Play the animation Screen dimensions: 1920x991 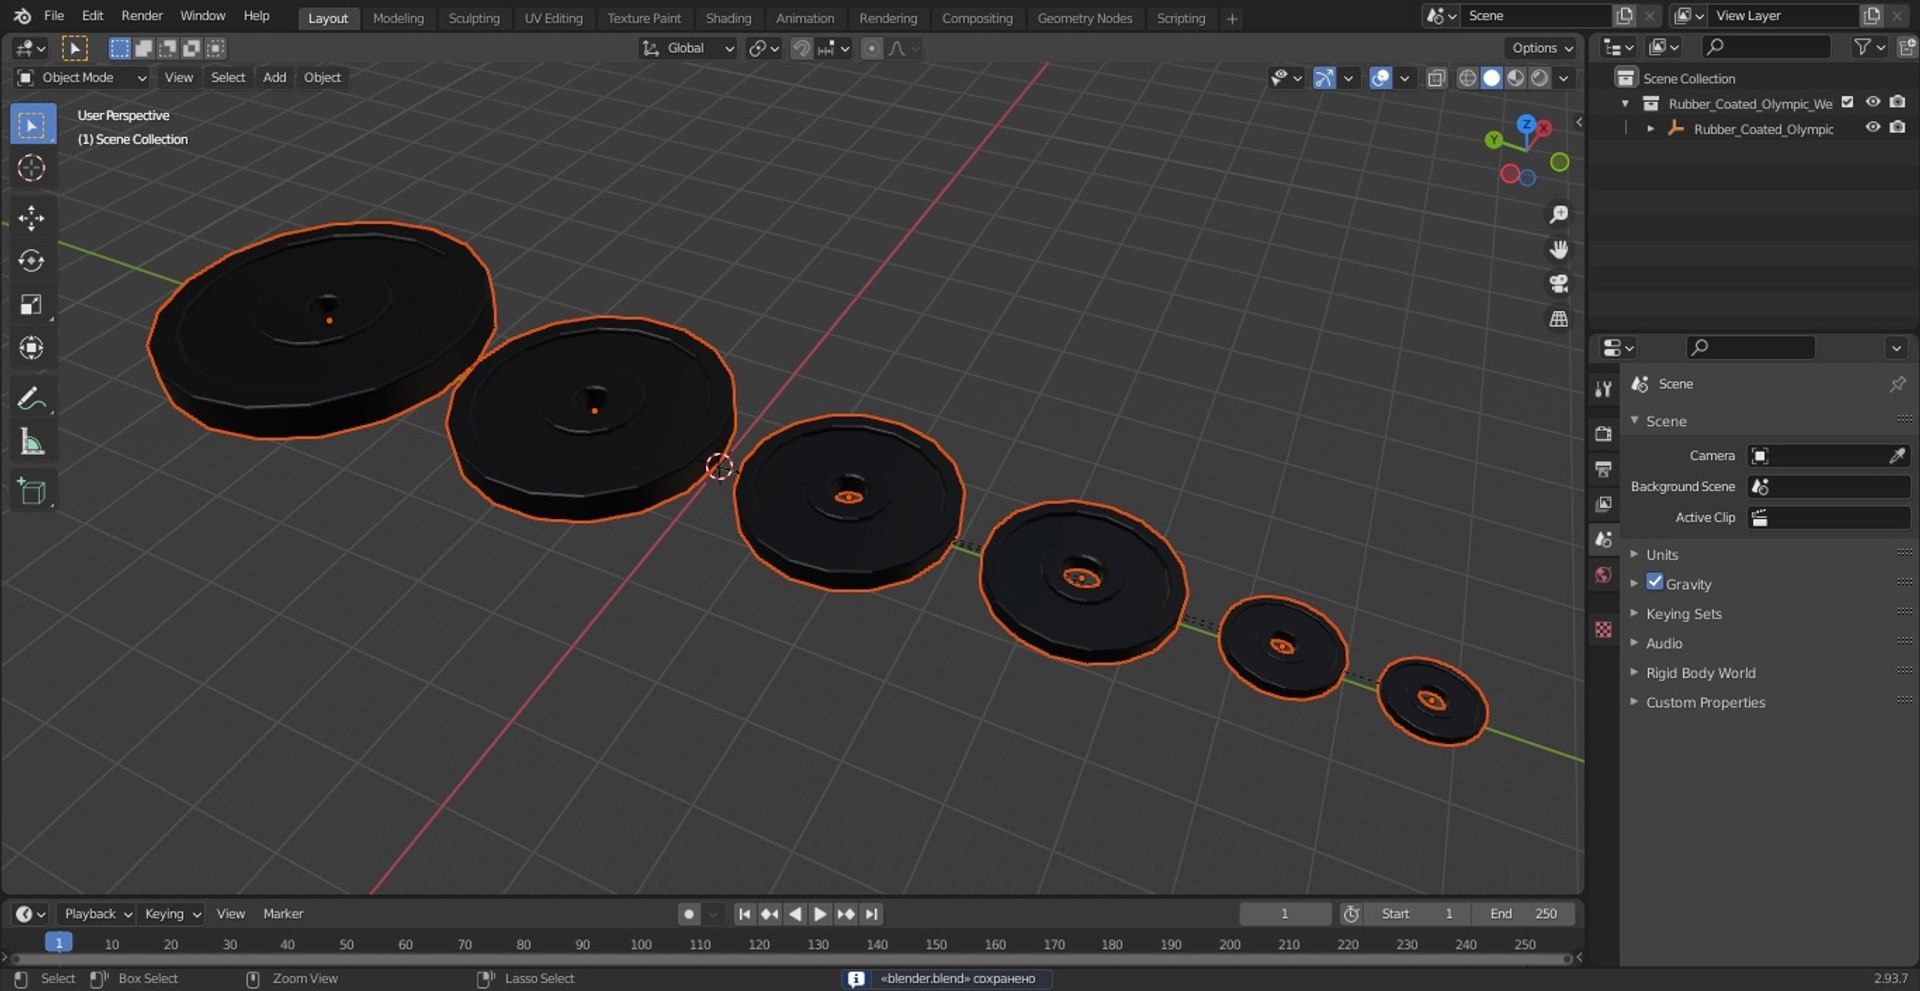[820, 914]
